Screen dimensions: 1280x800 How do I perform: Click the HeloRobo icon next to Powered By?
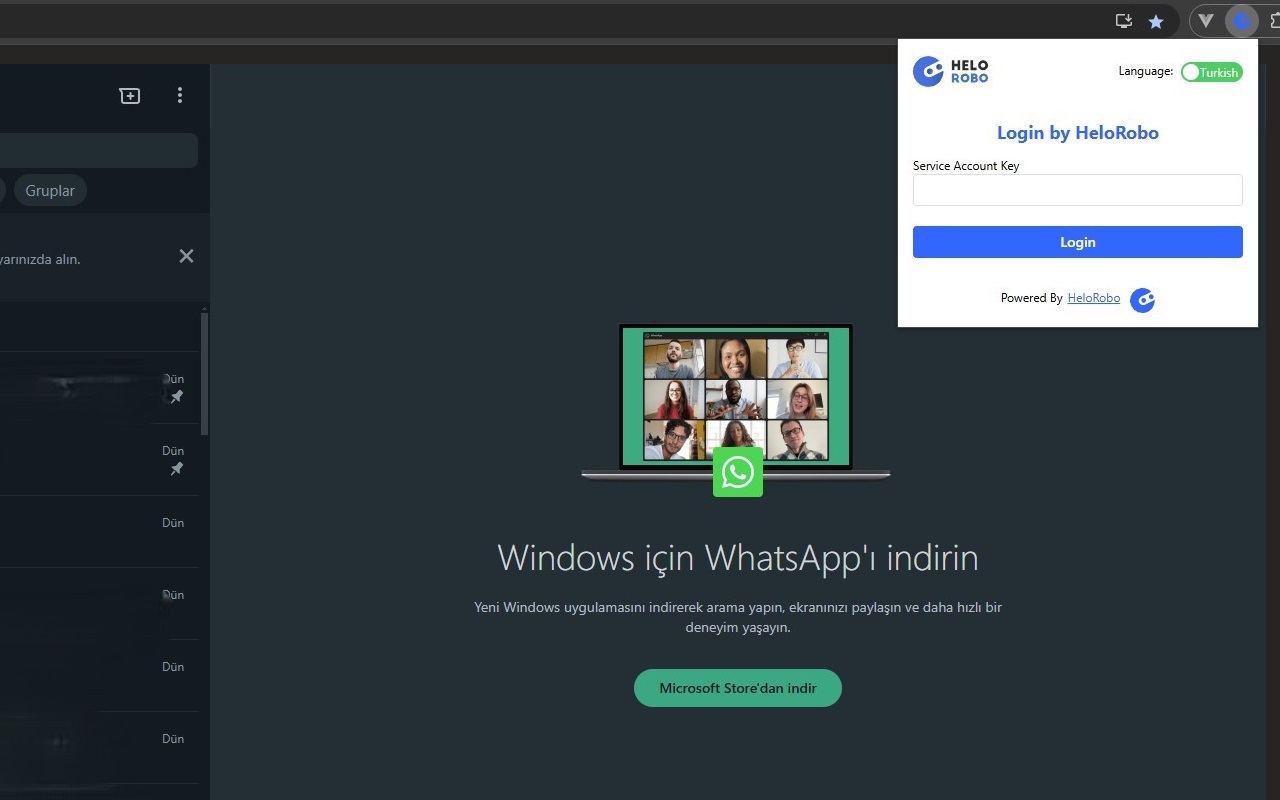pos(1142,300)
